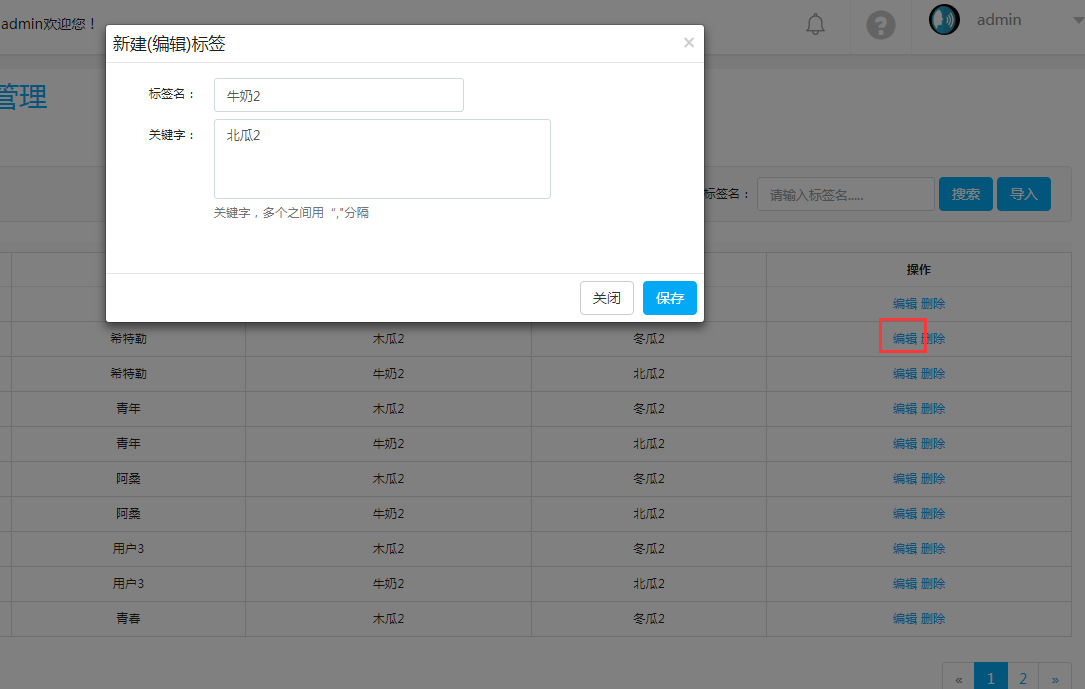Screen dimensions: 1085x689
Task: Click 删除 in the 阿桑 牛奶2 row
Action: point(933,513)
